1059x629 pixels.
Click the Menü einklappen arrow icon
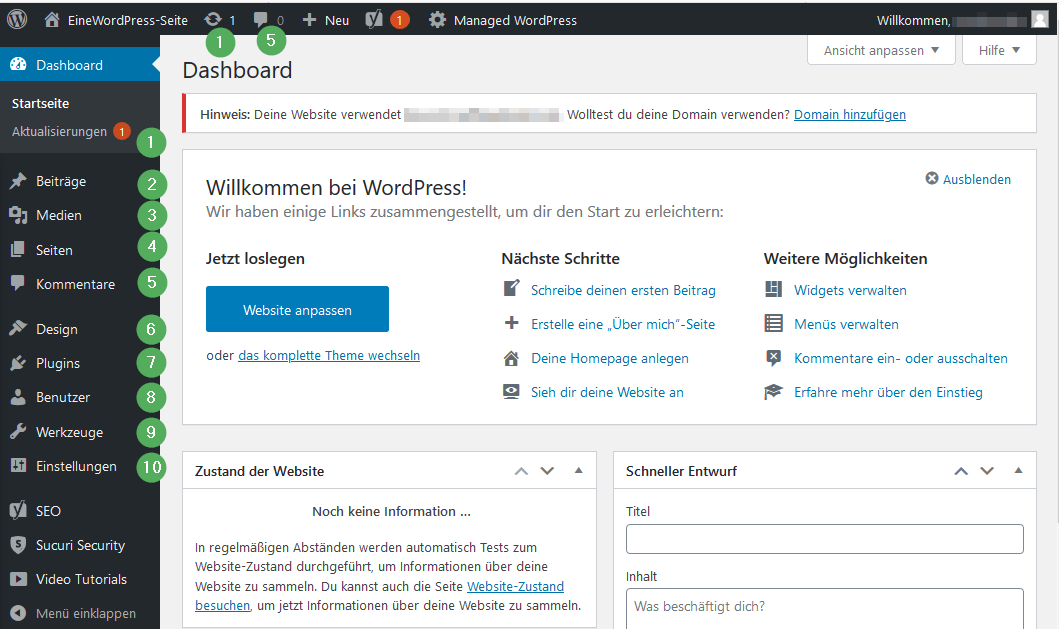pos(18,613)
